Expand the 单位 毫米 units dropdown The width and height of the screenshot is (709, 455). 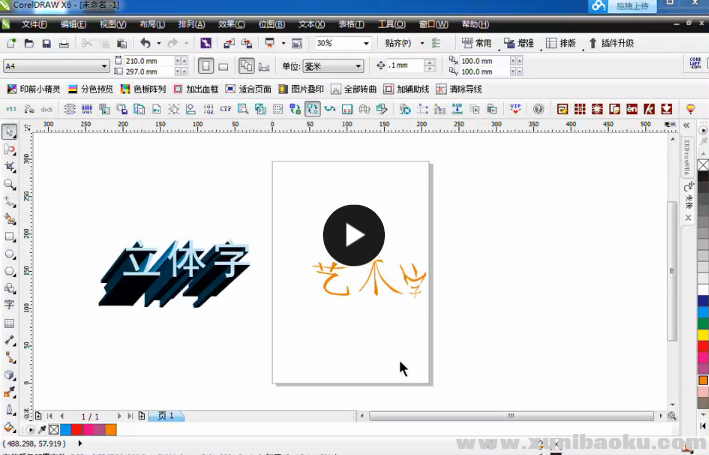point(360,66)
